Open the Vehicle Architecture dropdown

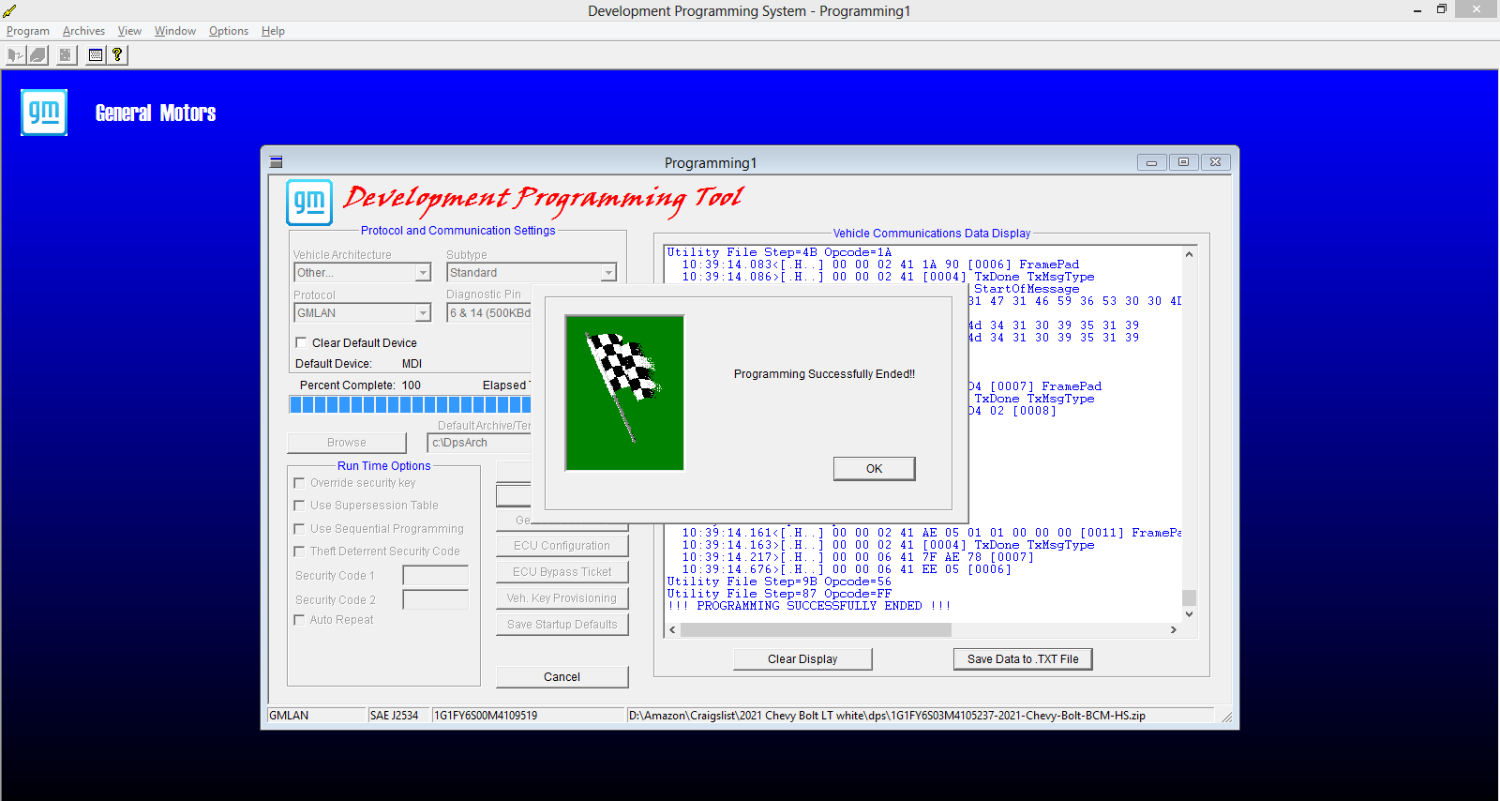(423, 273)
